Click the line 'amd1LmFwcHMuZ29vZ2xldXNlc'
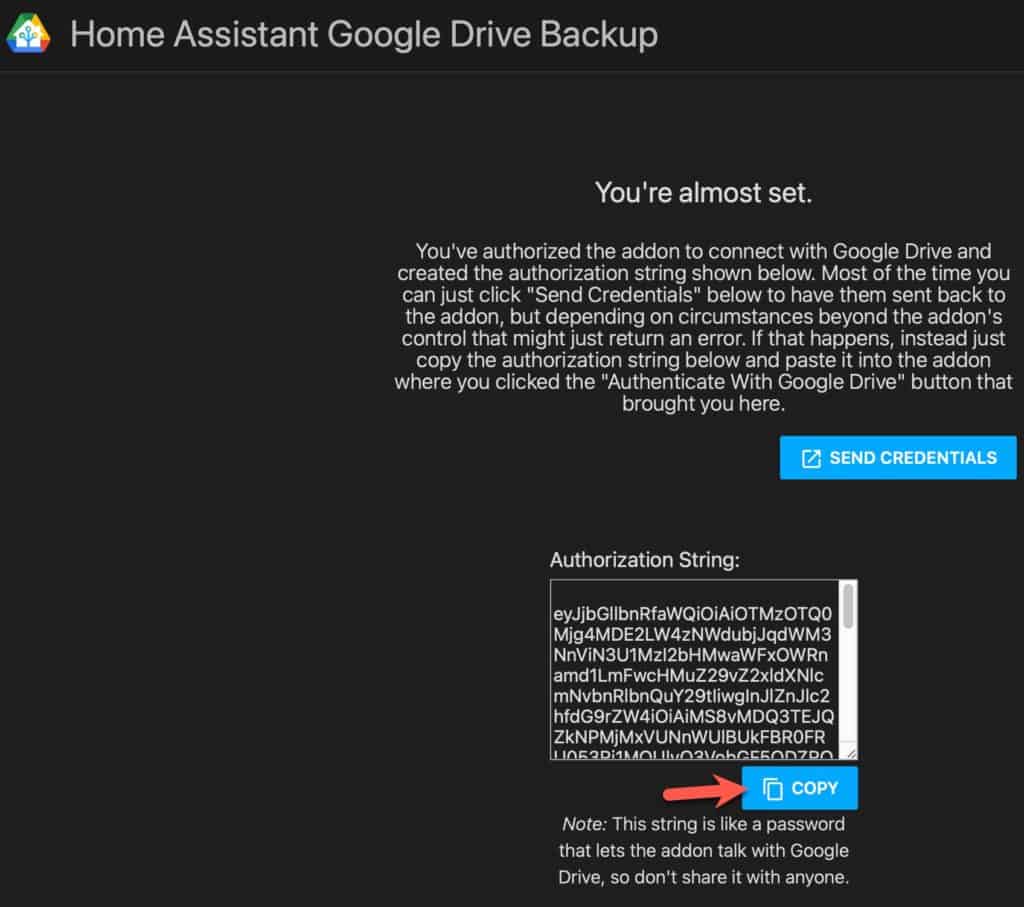 (688, 675)
